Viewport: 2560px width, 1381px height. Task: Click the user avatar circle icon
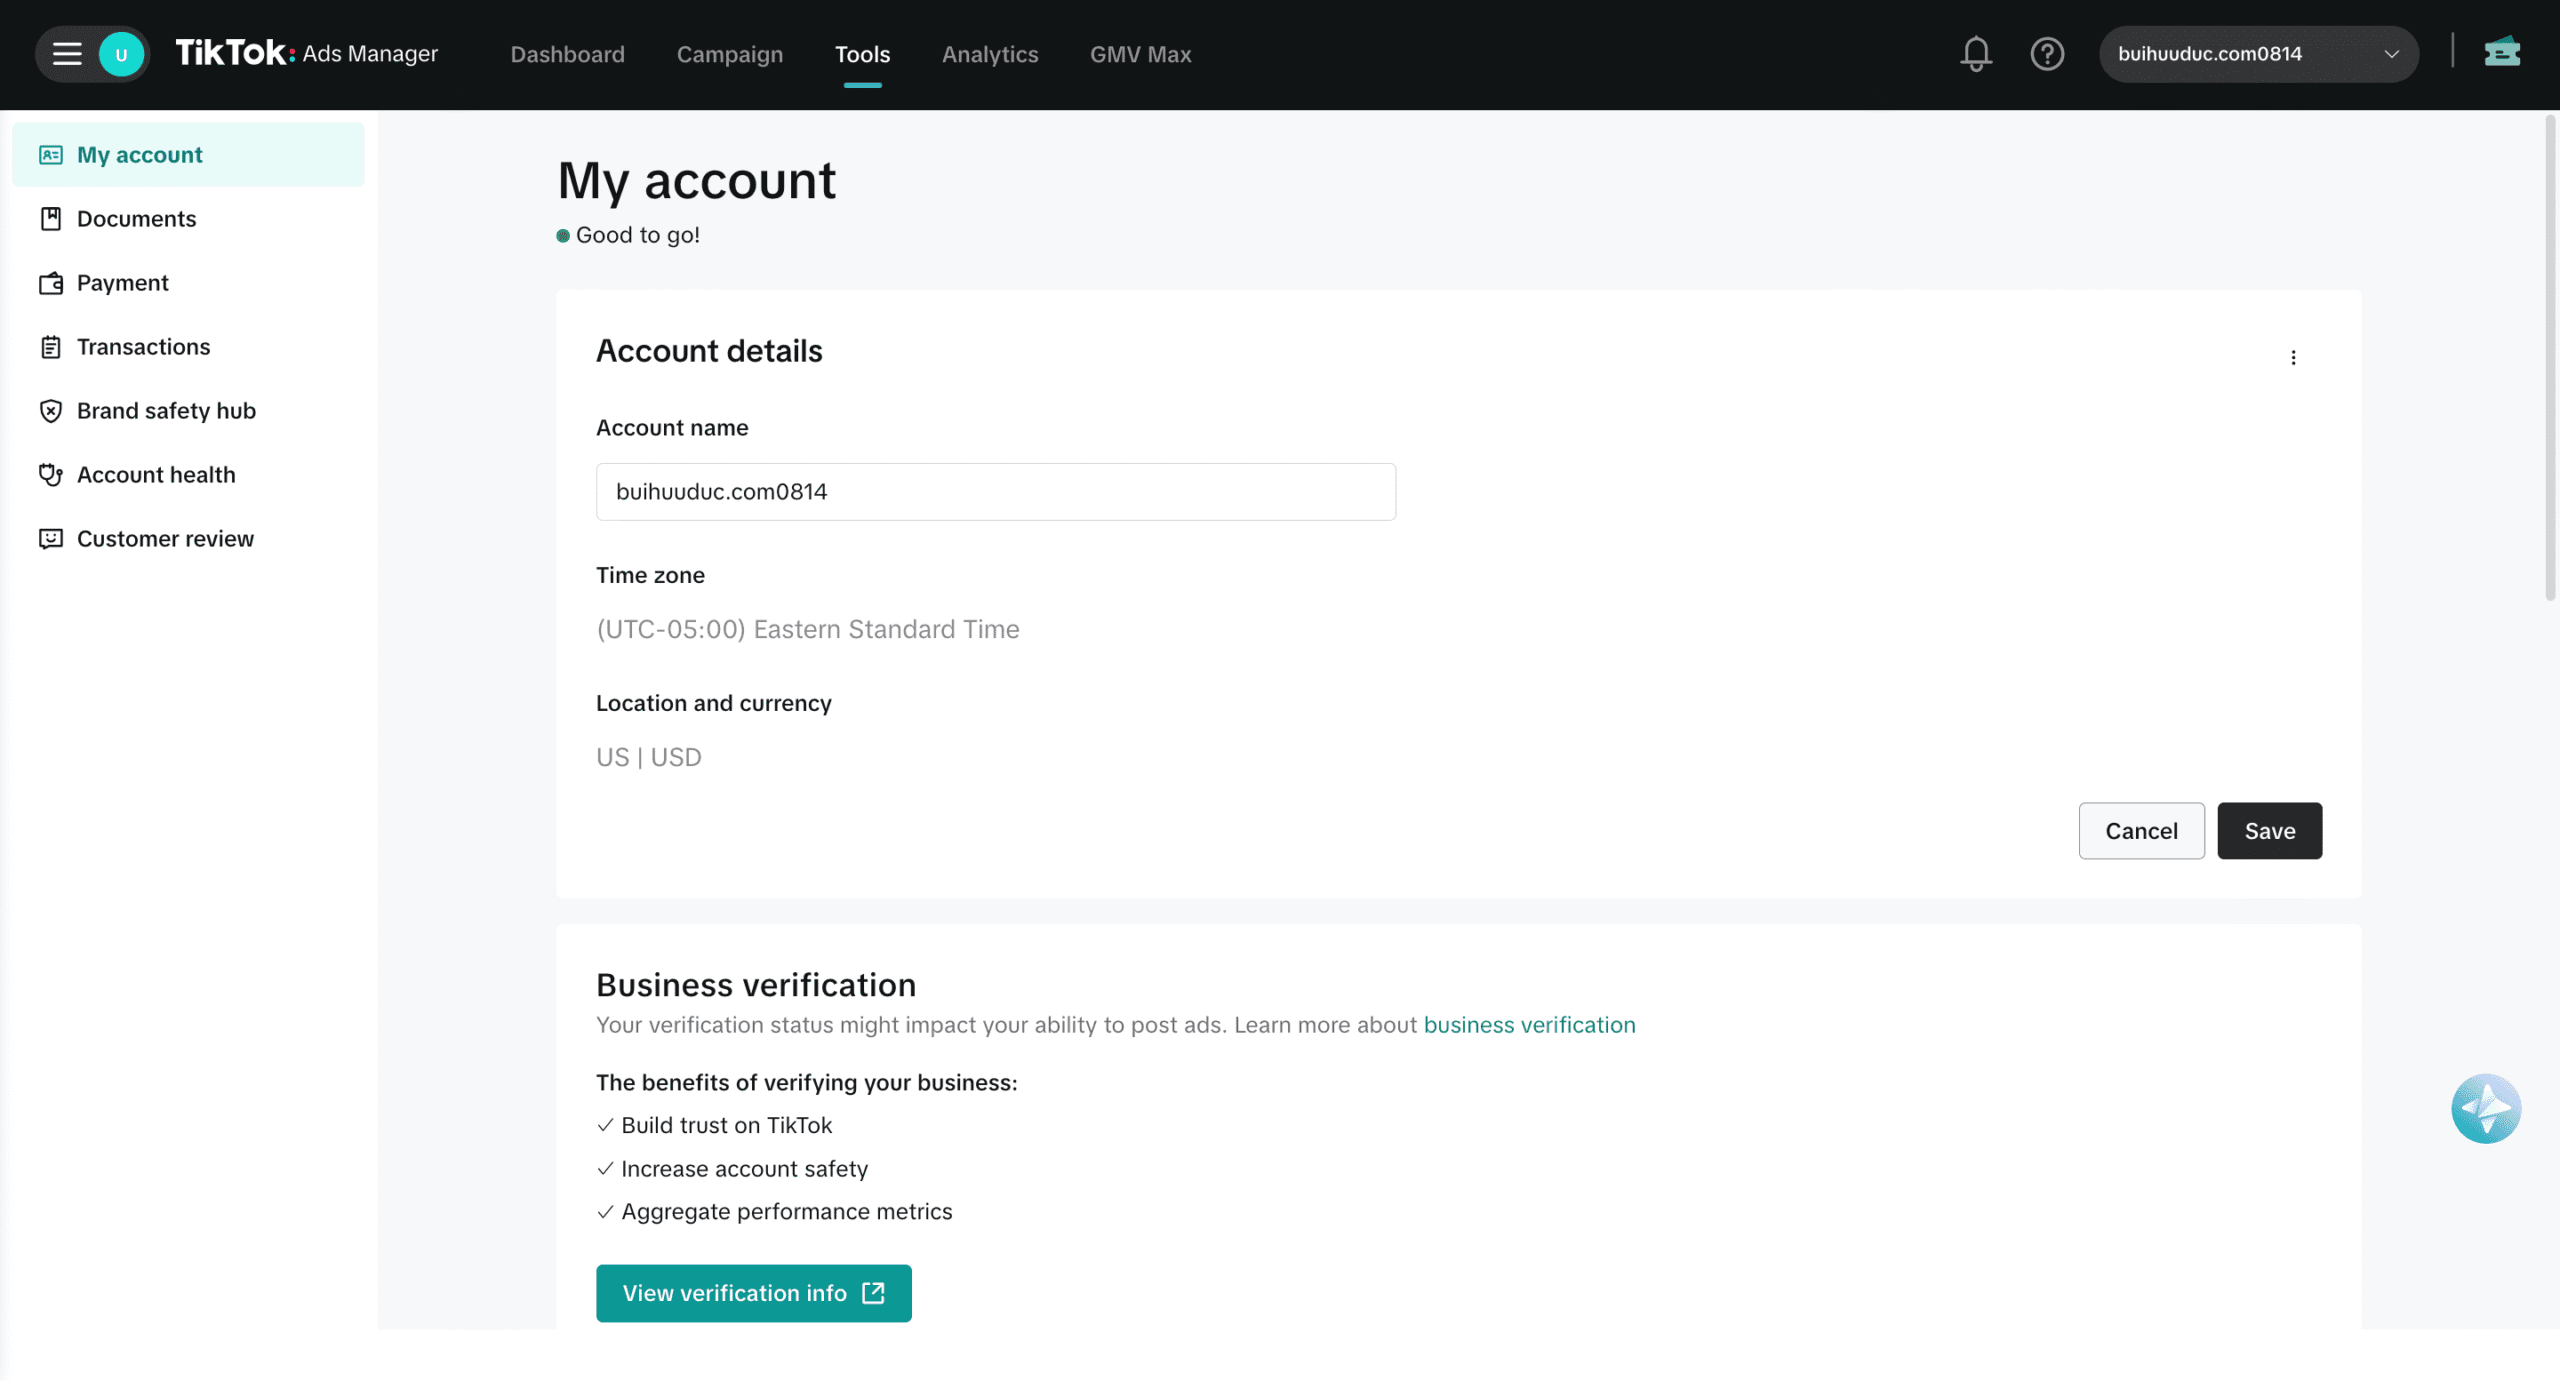121,54
